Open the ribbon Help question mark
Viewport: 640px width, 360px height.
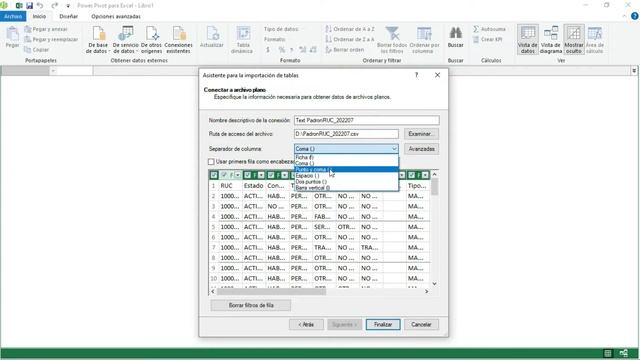pyautogui.click(x=634, y=16)
